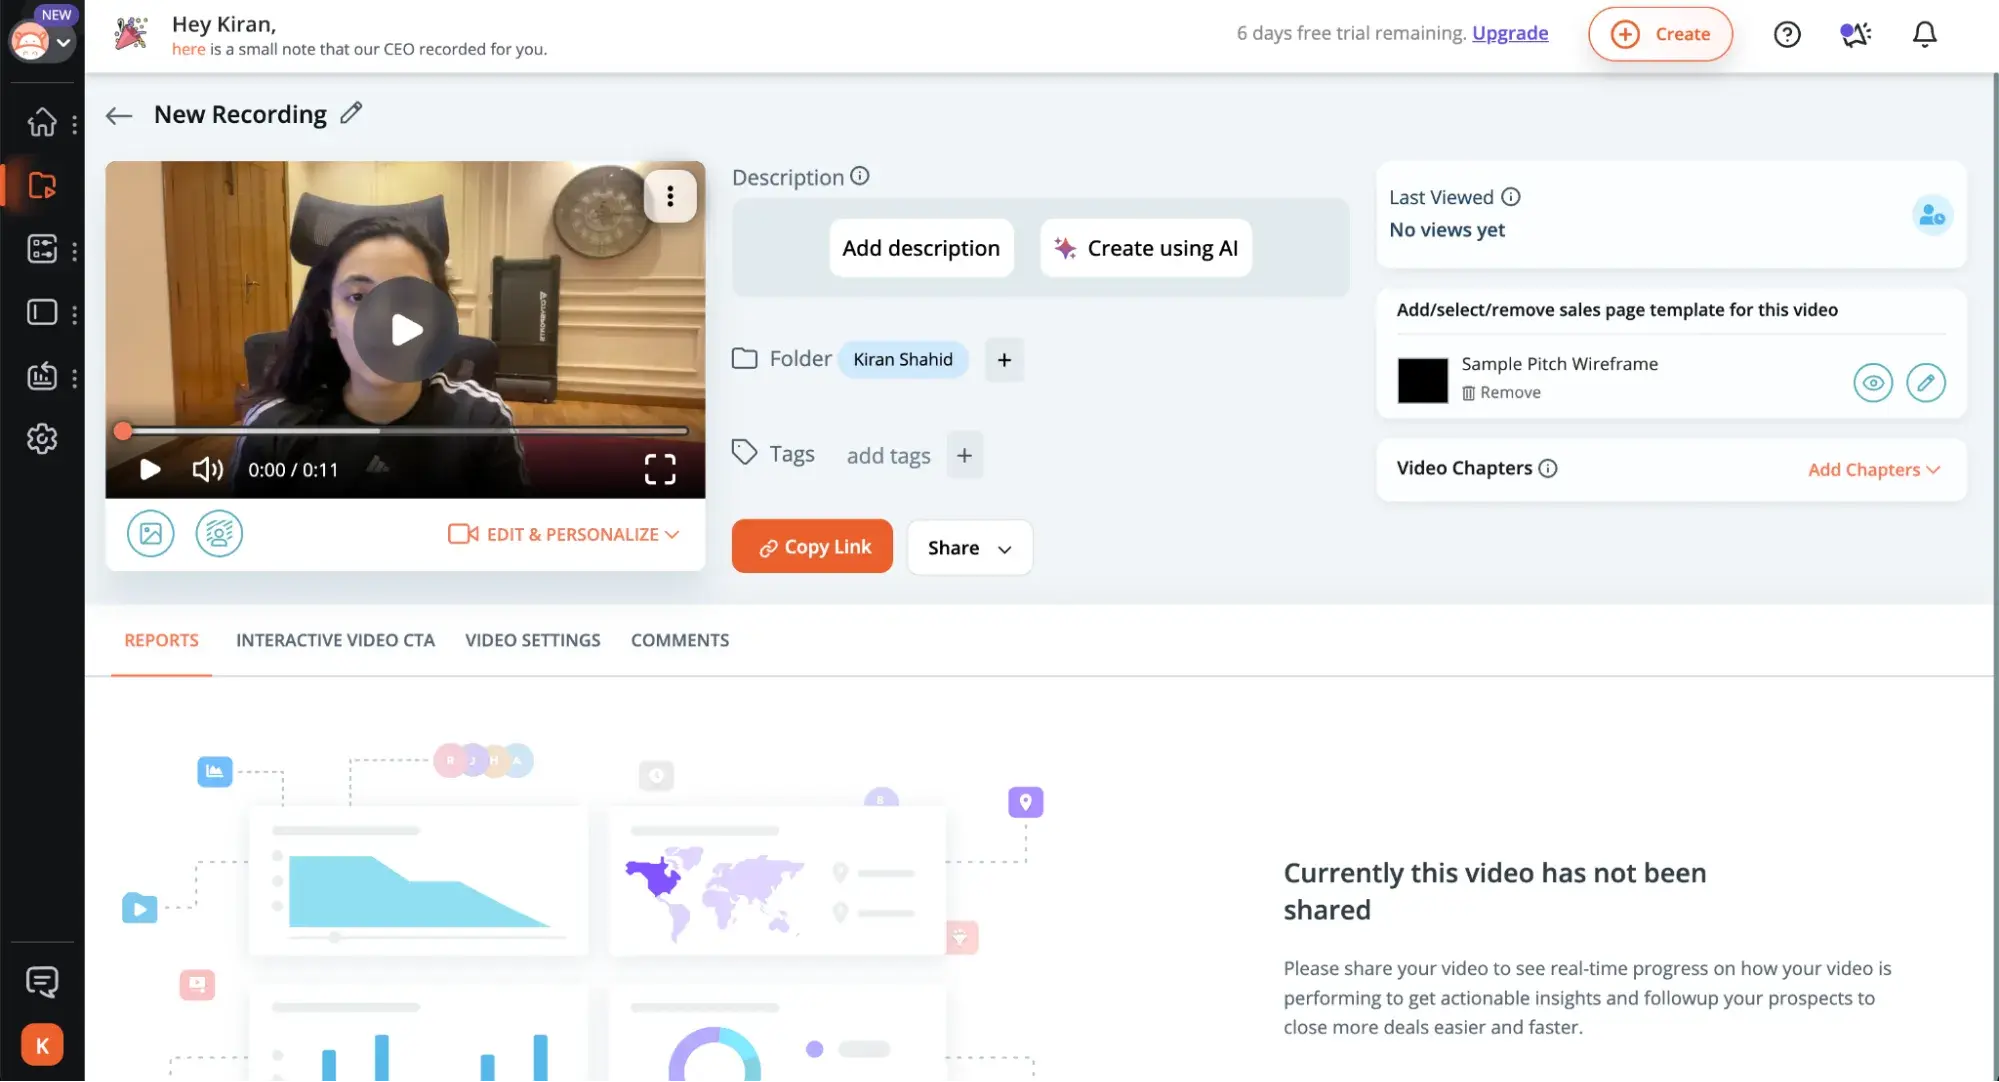Switch to Interactive Video CTA tab
Image resolution: width=1999 pixels, height=1082 pixels.
click(335, 641)
